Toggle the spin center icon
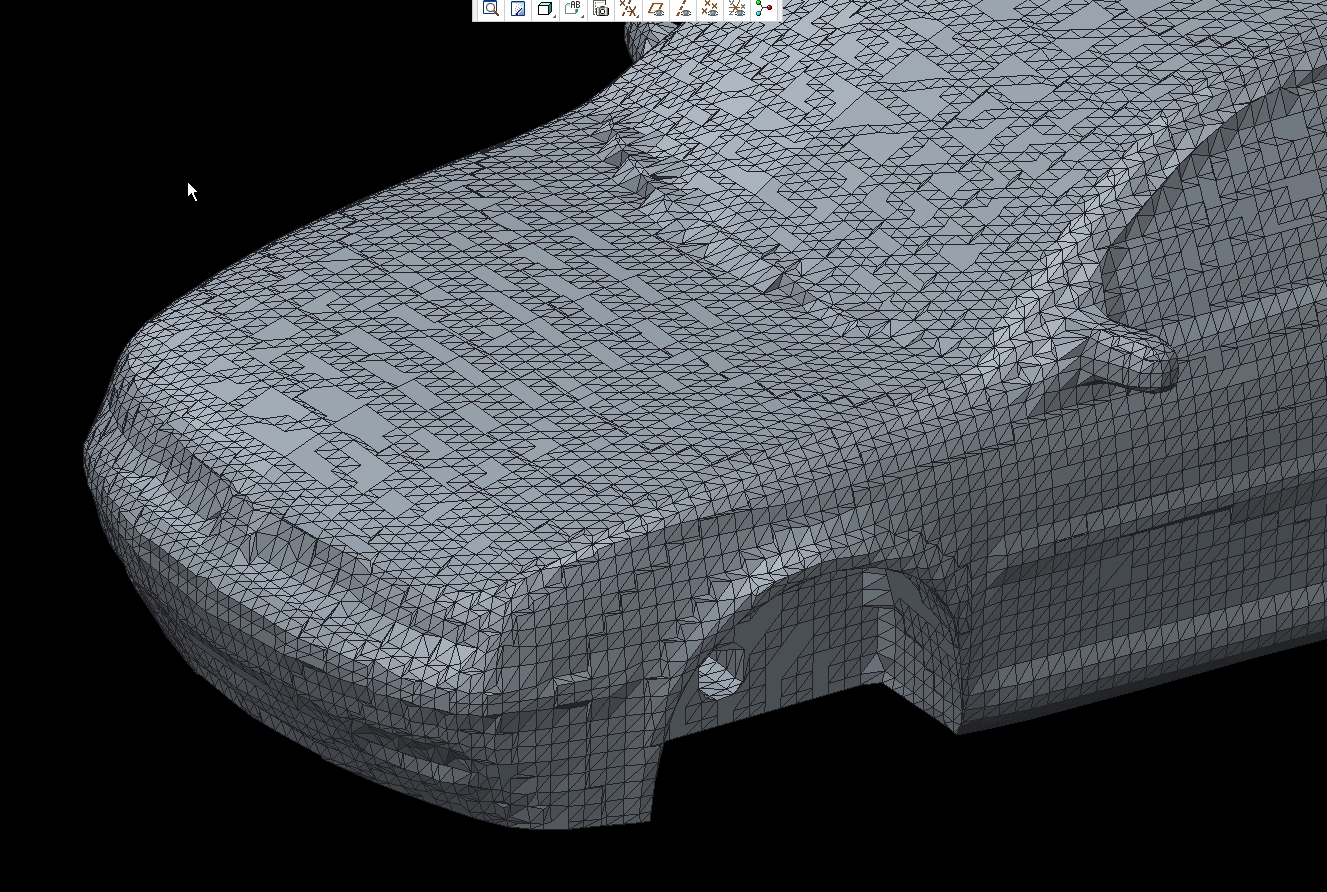The image size is (1327, 892). tap(764, 9)
